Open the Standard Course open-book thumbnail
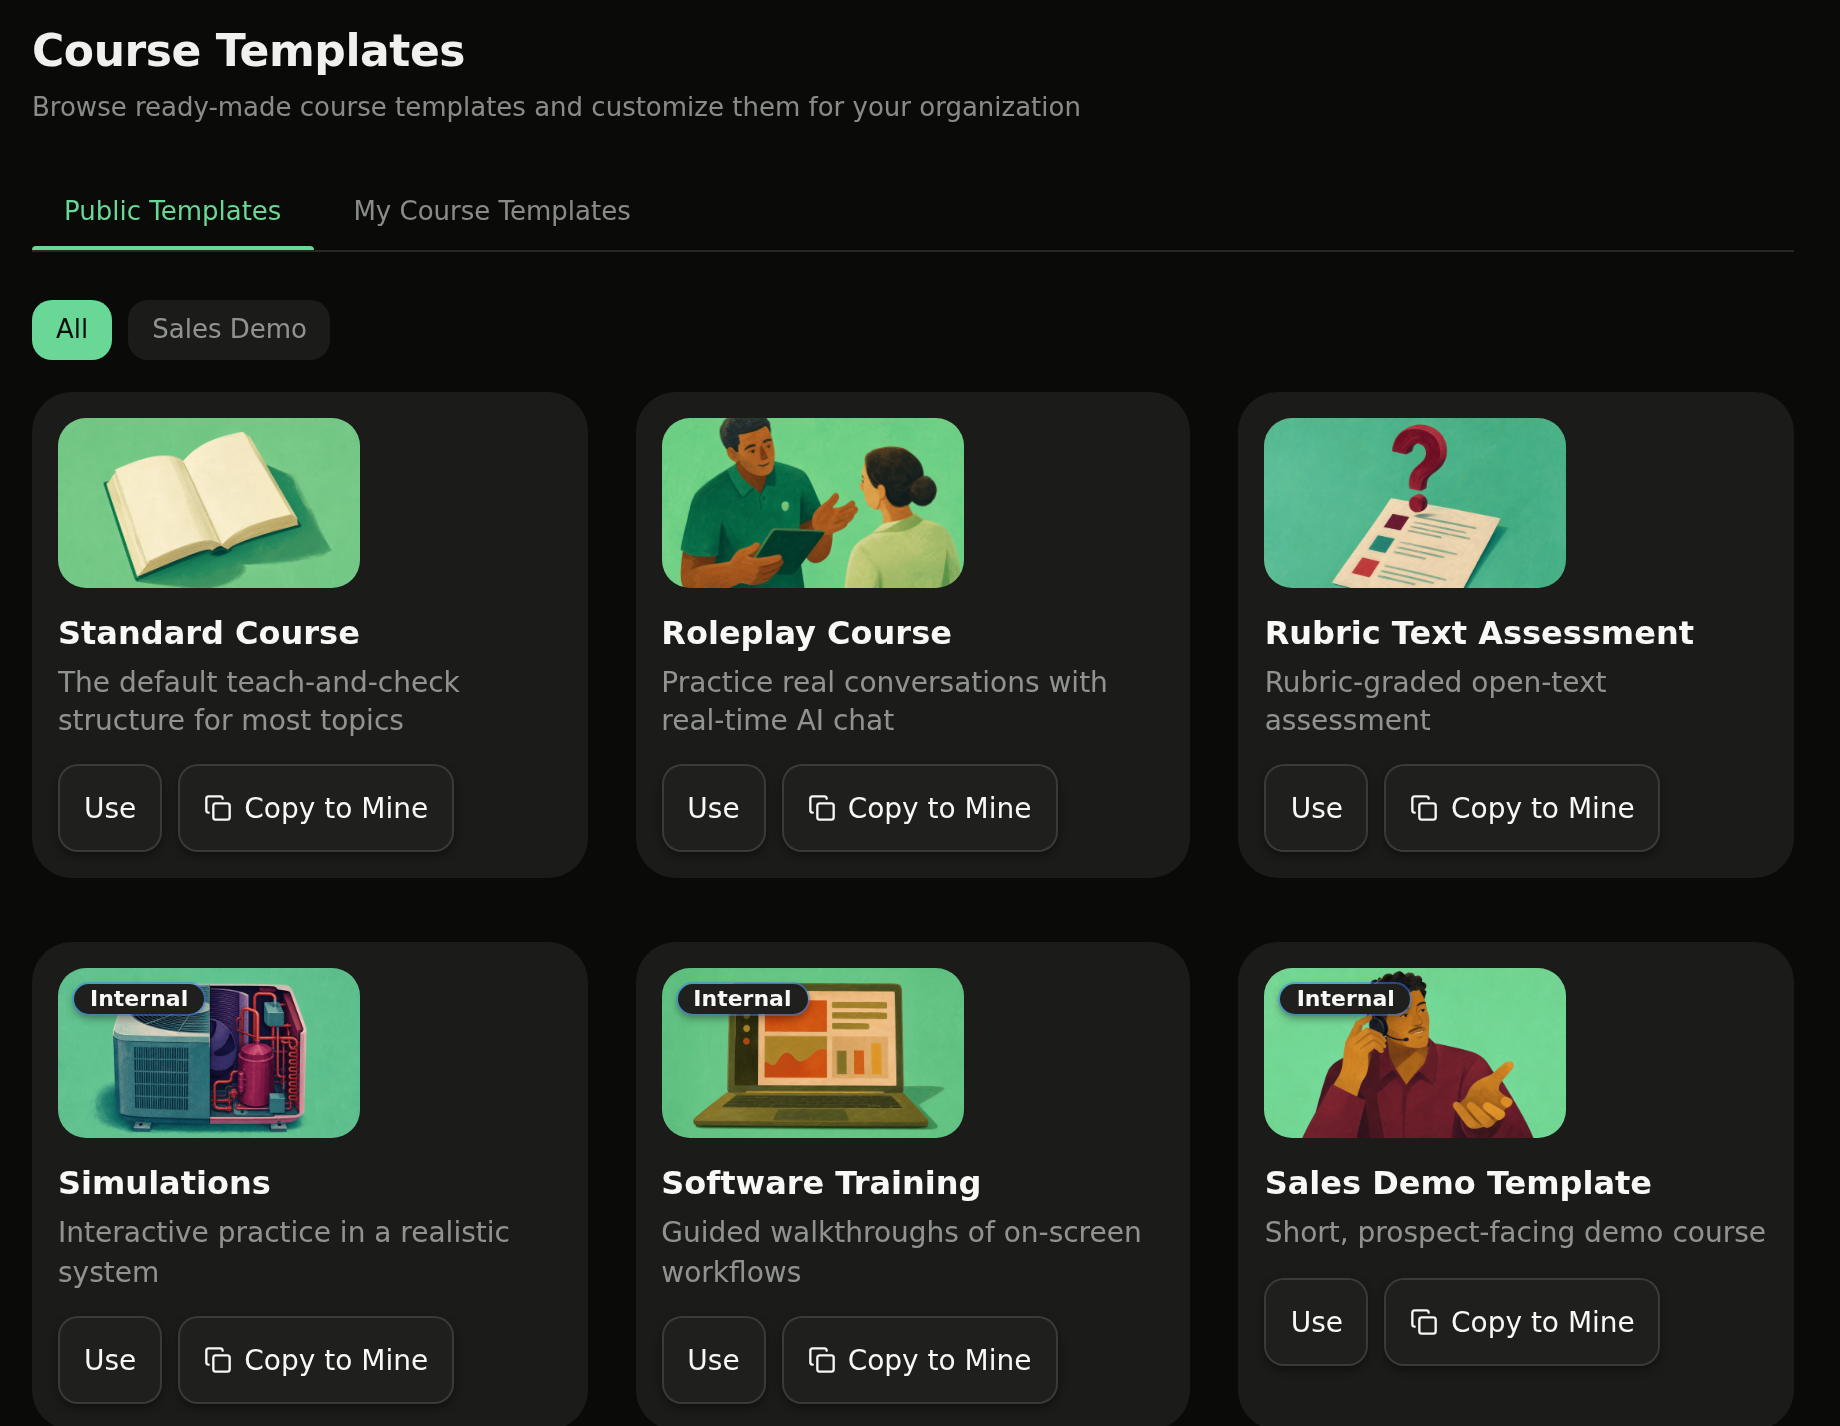Image resolution: width=1840 pixels, height=1426 pixels. tap(209, 503)
